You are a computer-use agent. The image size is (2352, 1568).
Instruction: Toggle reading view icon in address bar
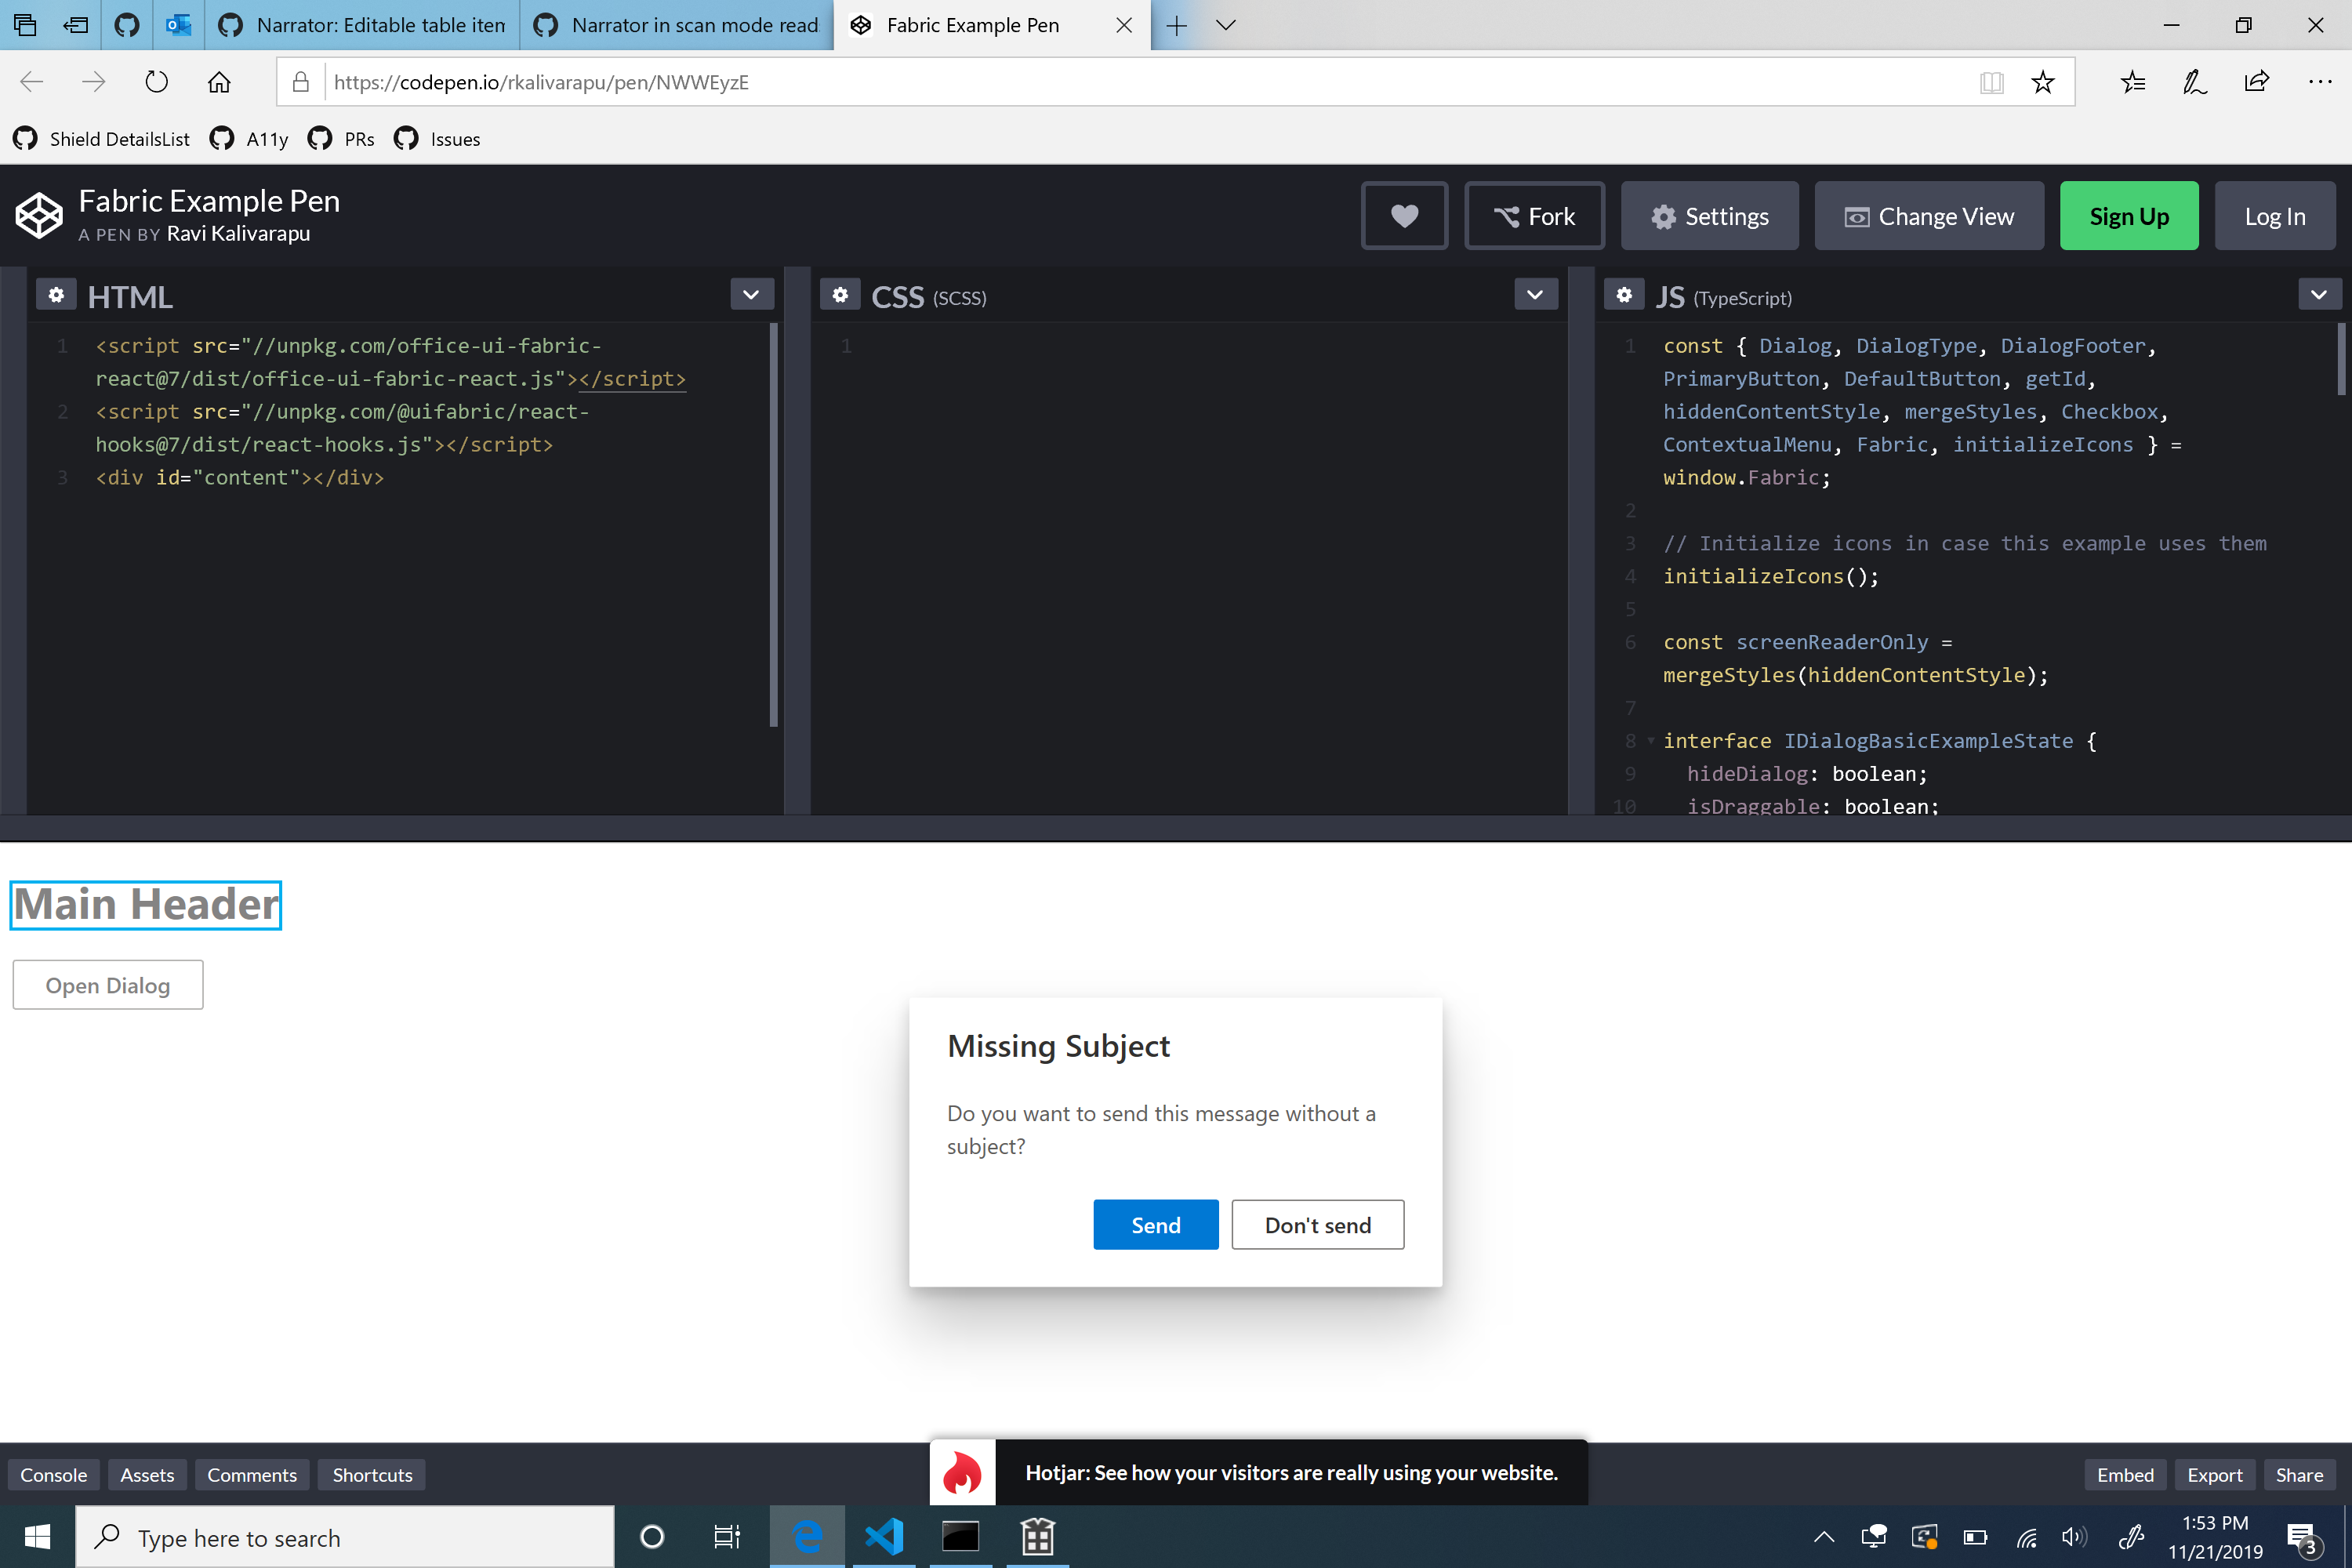point(1991,82)
